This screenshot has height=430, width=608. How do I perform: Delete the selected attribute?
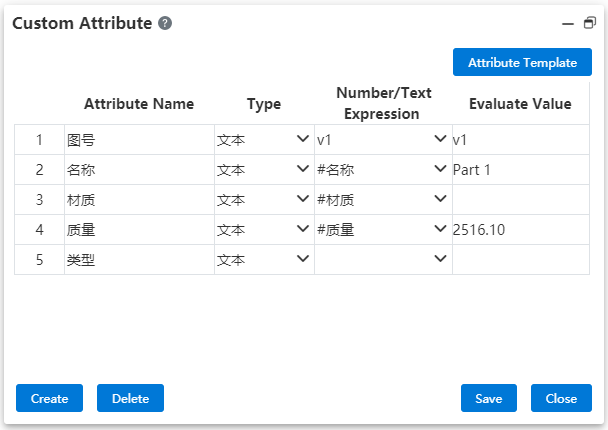pyautogui.click(x=130, y=398)
